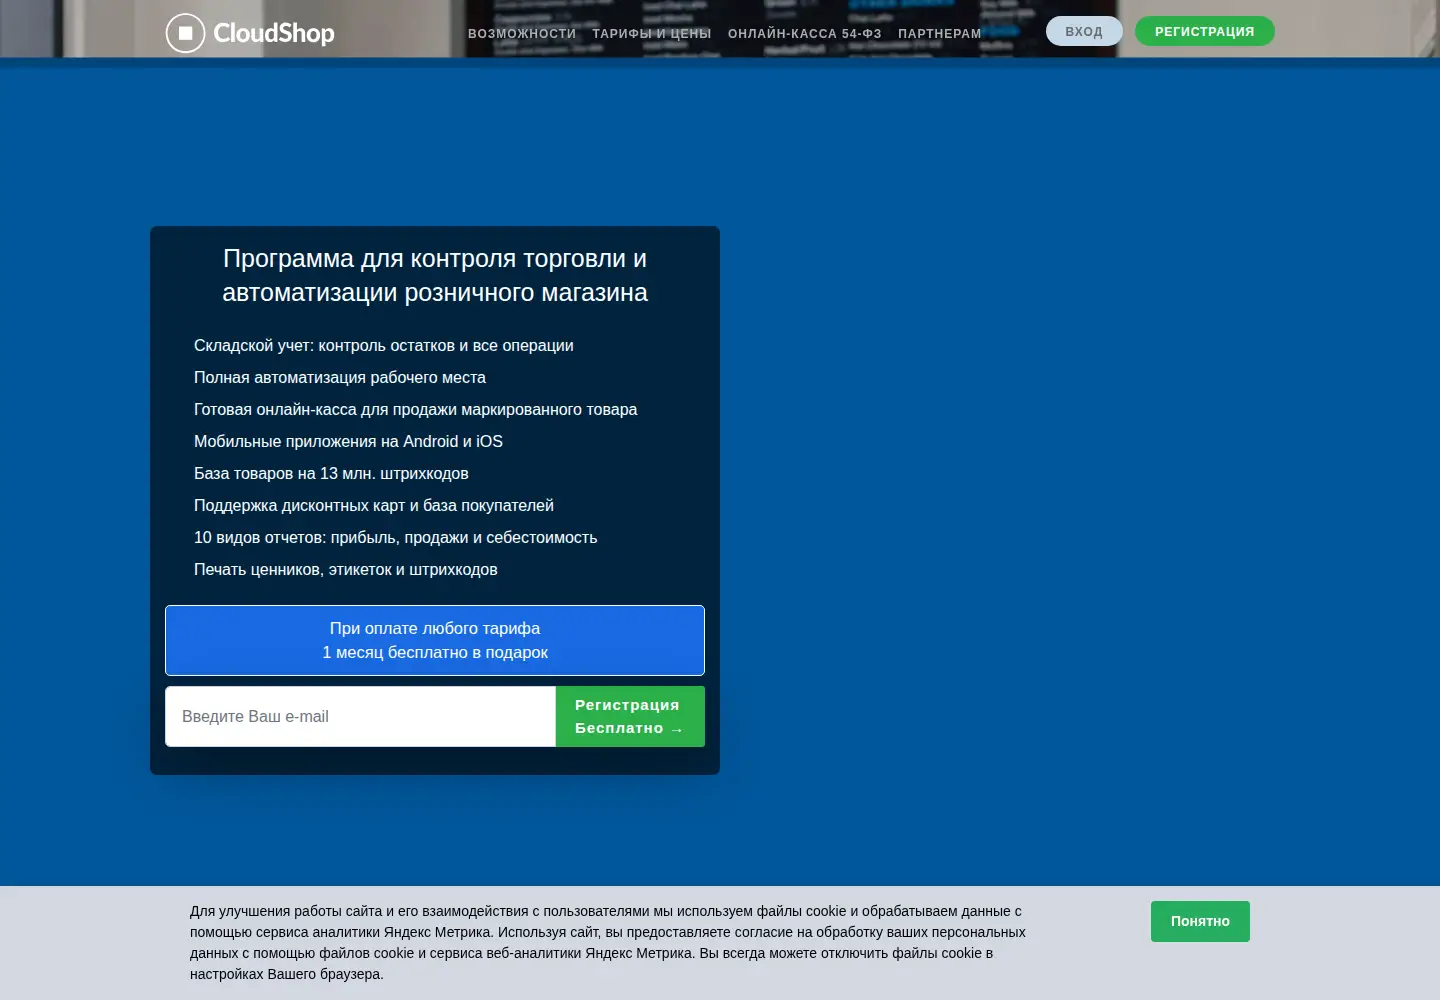The height and width of the screenshot is (1000, 1440).
Task: Click 'Мобильные приложения на Android и iOS'
Action: pos(348,441)
